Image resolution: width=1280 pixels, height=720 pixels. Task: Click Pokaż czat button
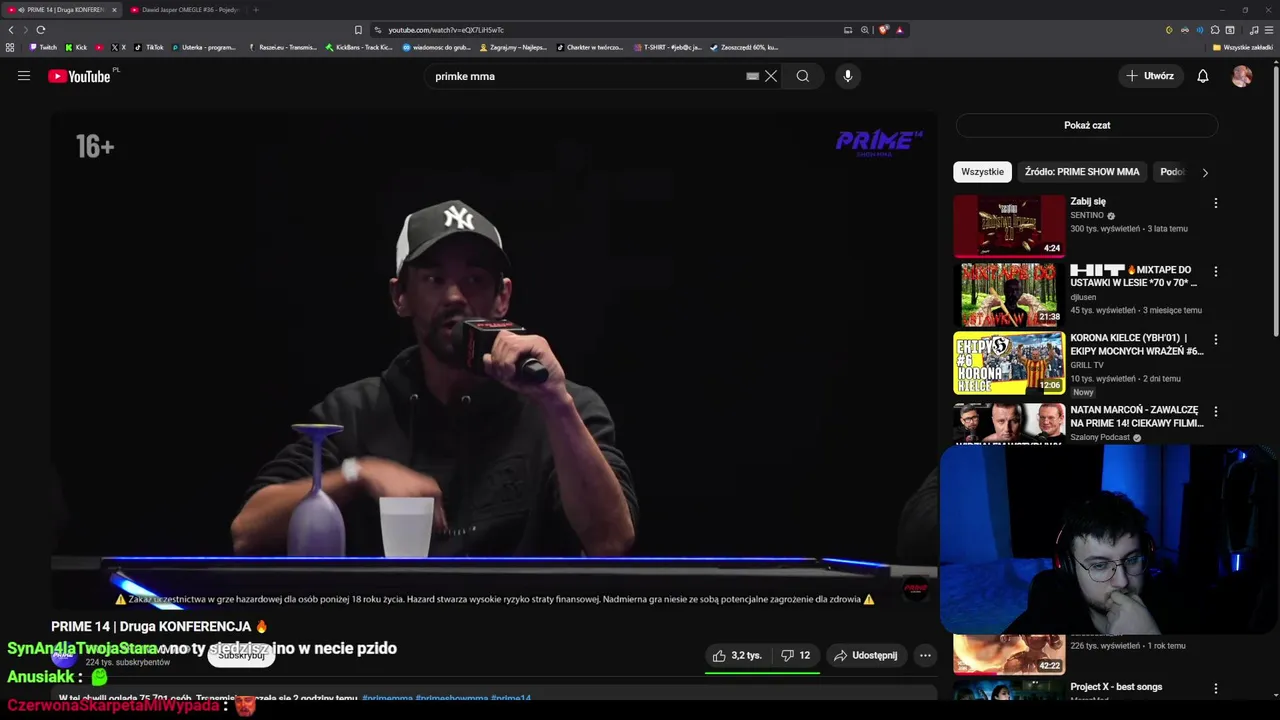pos(1087,125)
